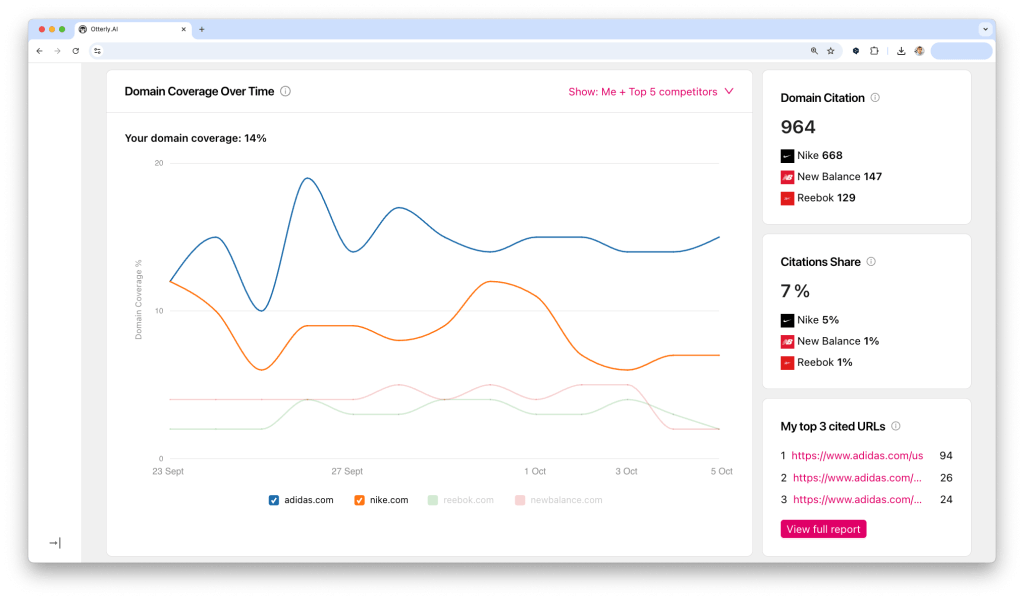
Task: Click info icon beside Domain Coverage Over Time
Action: click(285, 91)
